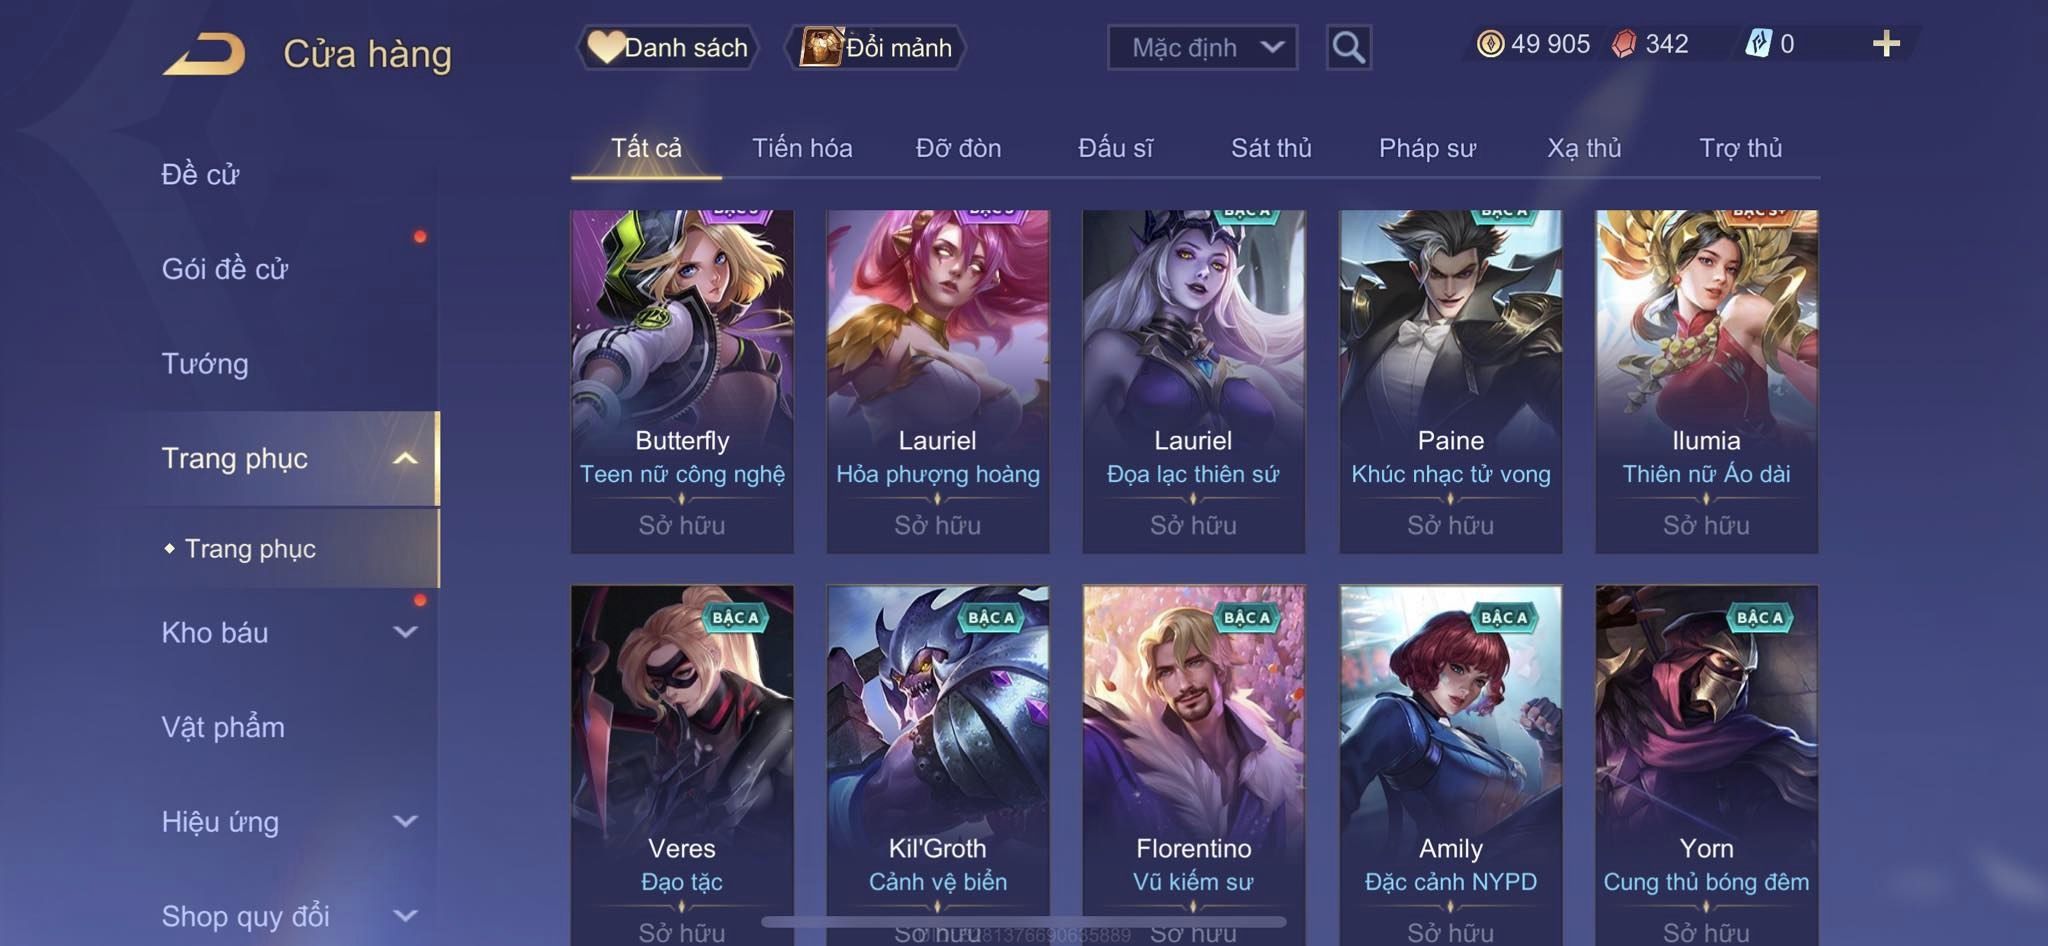
Task: Expand the Hiệu ứng sidebar section
Action: (x=405, y=821)
